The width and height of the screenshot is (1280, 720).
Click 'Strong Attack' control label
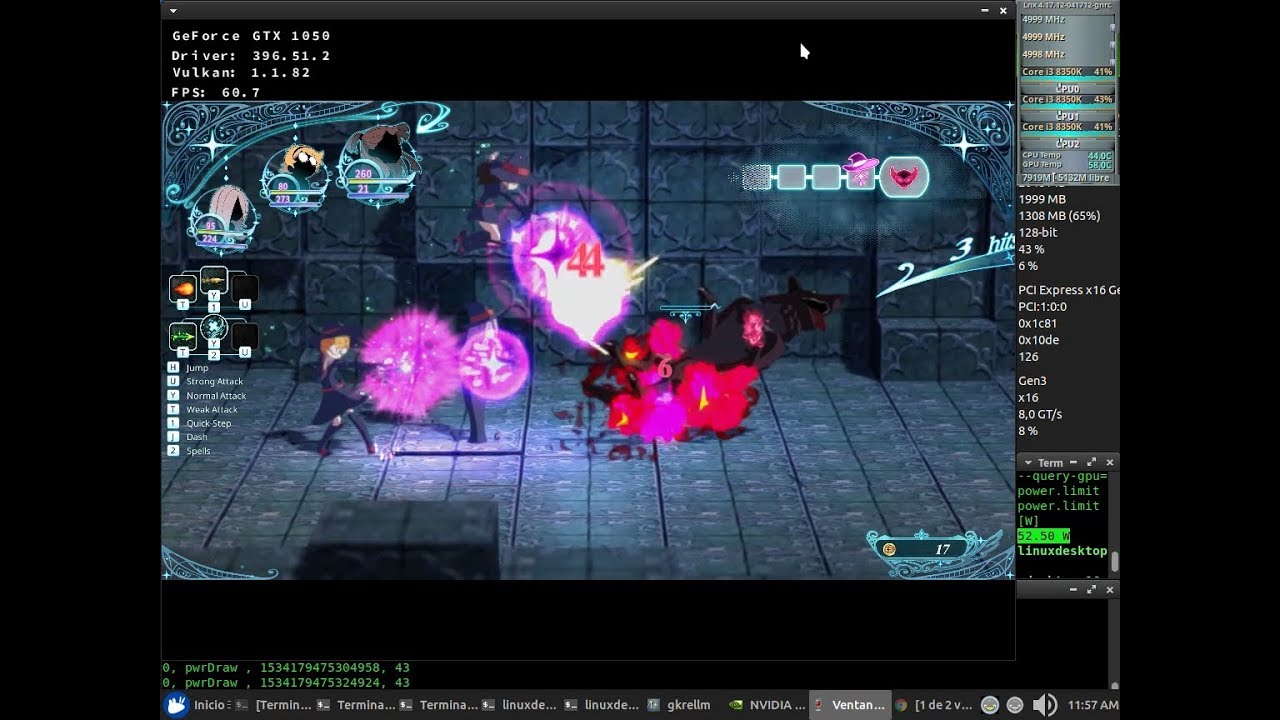coord(214,382)
